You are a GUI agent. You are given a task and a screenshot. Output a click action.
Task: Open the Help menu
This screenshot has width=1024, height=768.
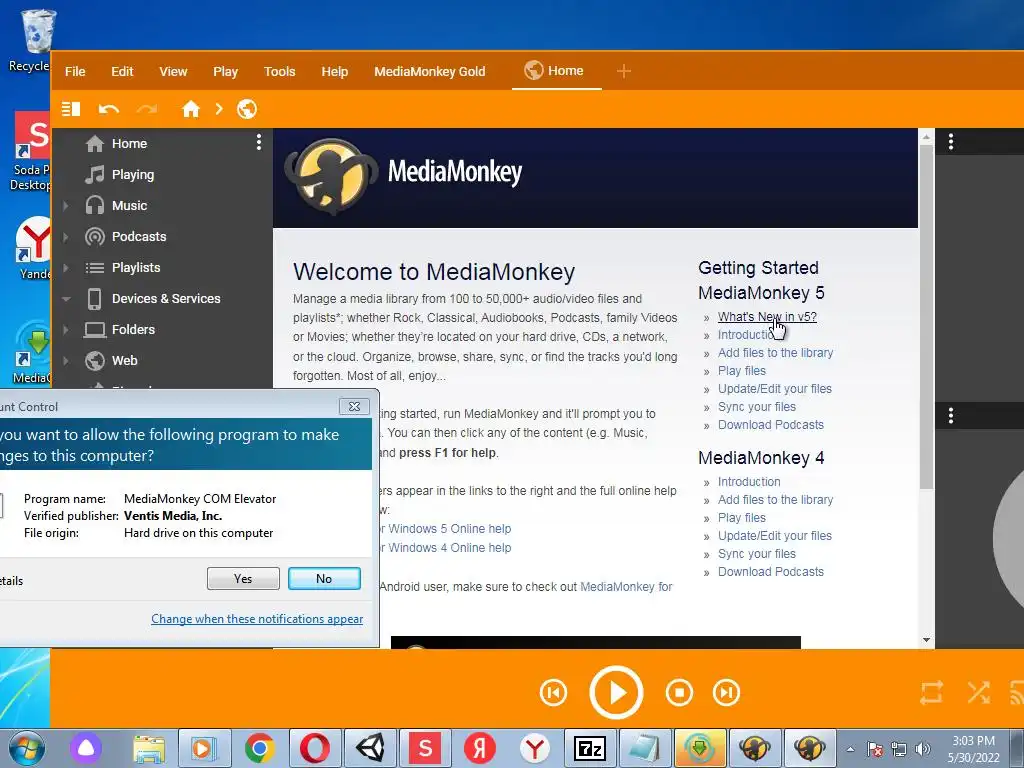tap(334, 71)
